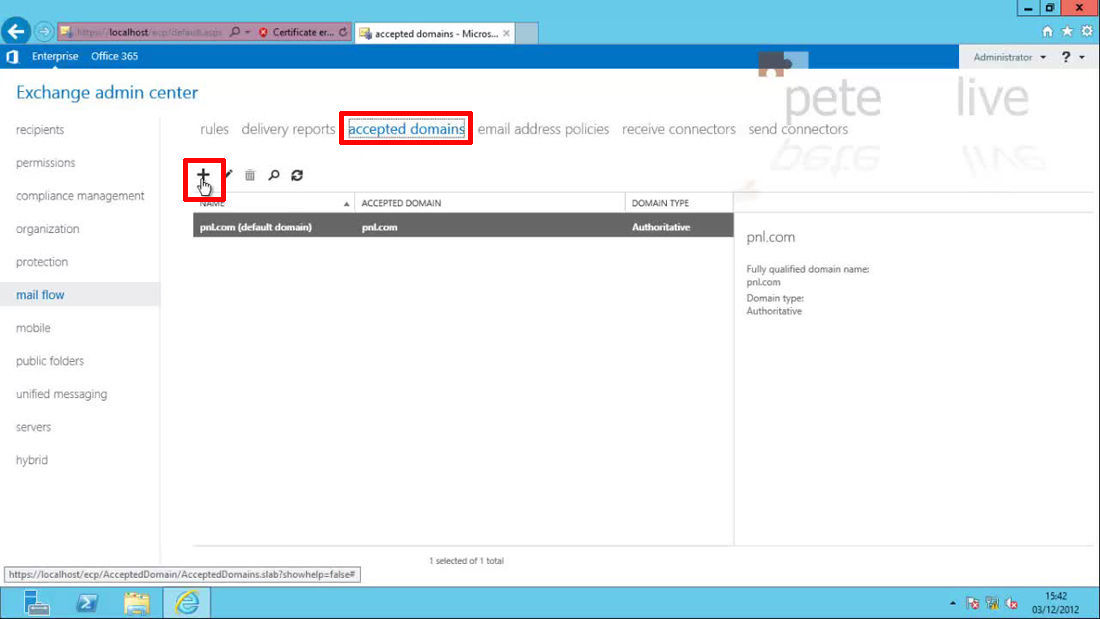Open the receive connectors tab
The width and height of the screenshot is (1100, 619).
coord(678,129)
